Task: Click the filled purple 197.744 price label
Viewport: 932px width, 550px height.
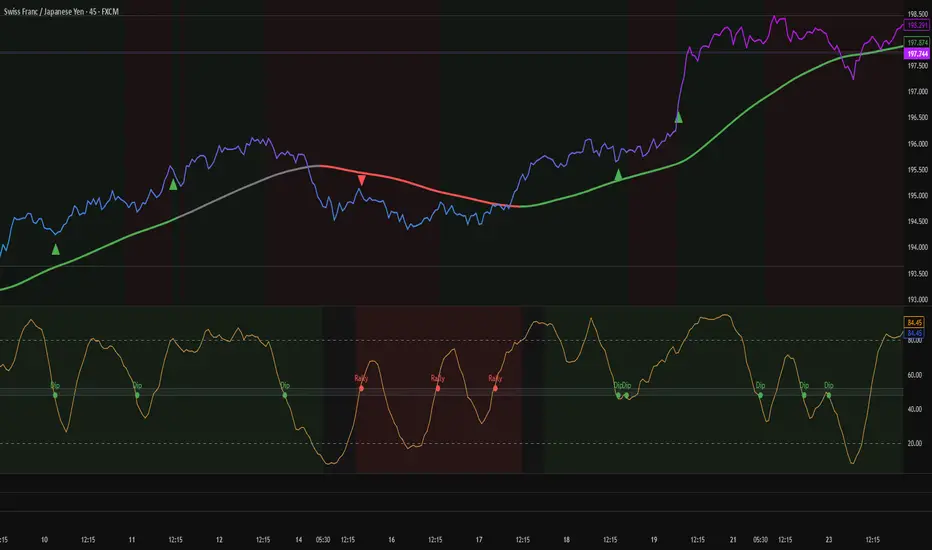Action: pos(917,54)
